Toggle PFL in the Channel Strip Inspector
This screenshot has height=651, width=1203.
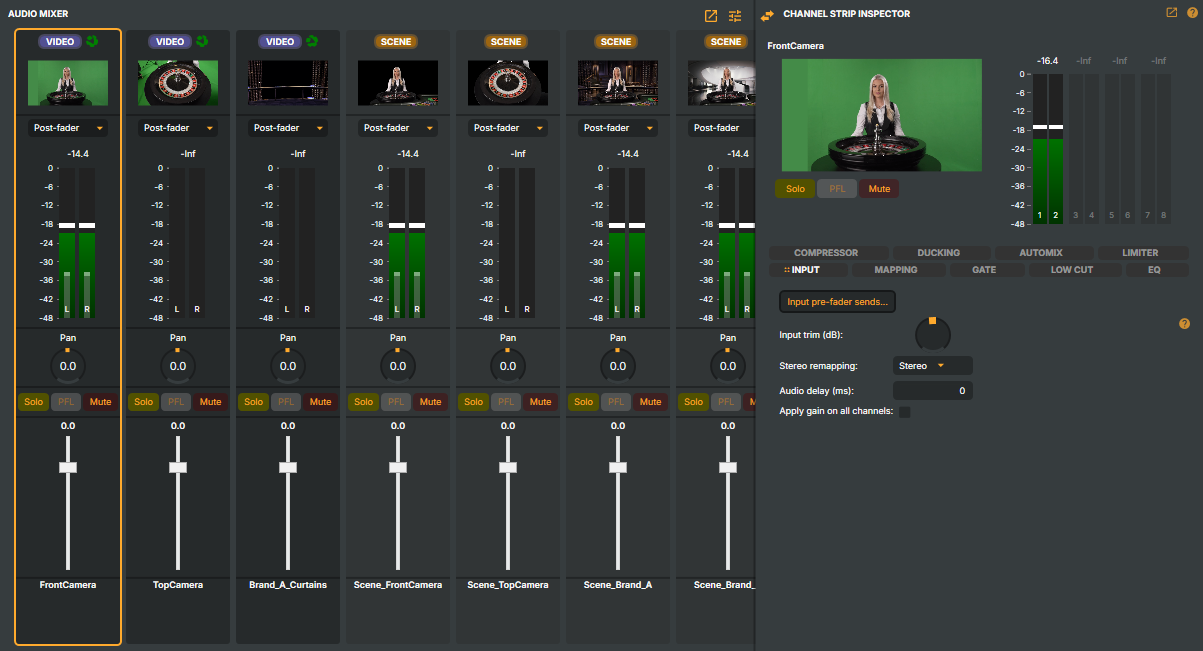837,189
